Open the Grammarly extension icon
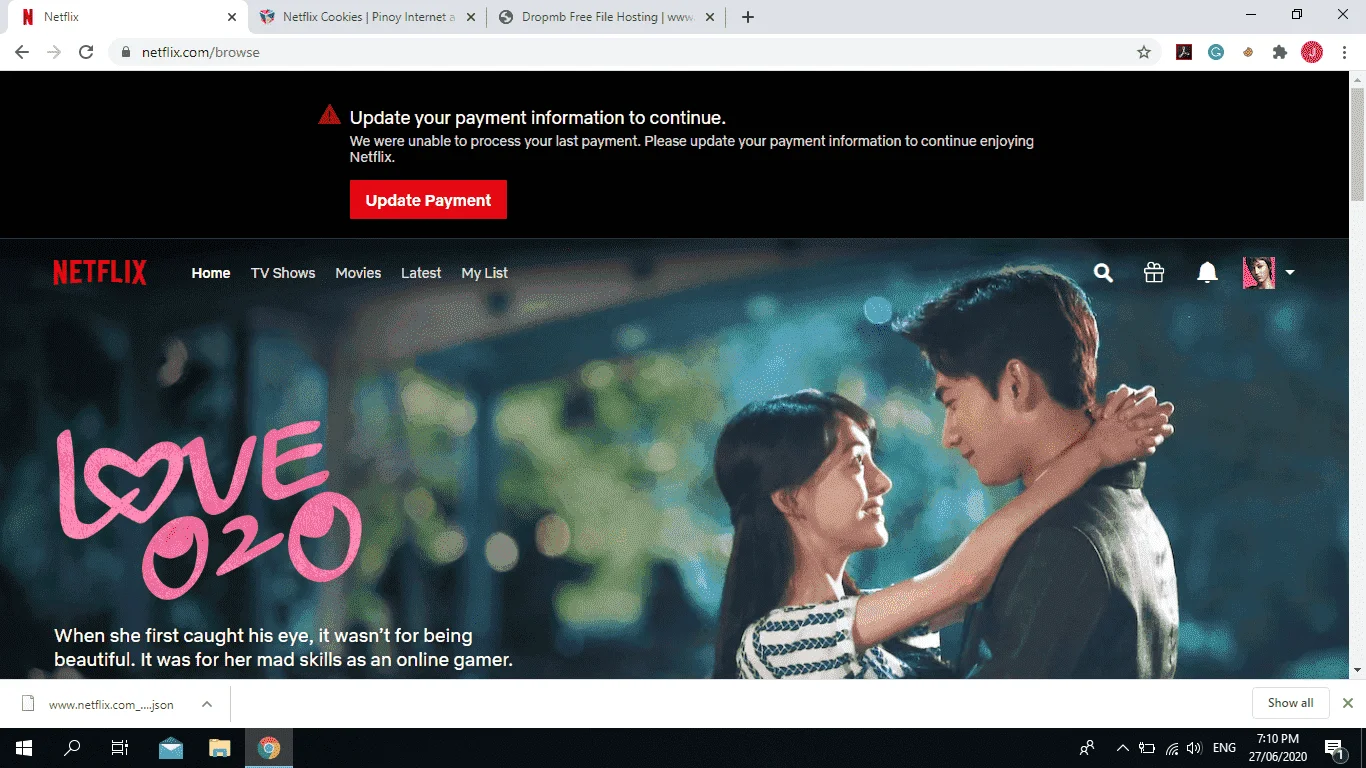 [1216, 52]
